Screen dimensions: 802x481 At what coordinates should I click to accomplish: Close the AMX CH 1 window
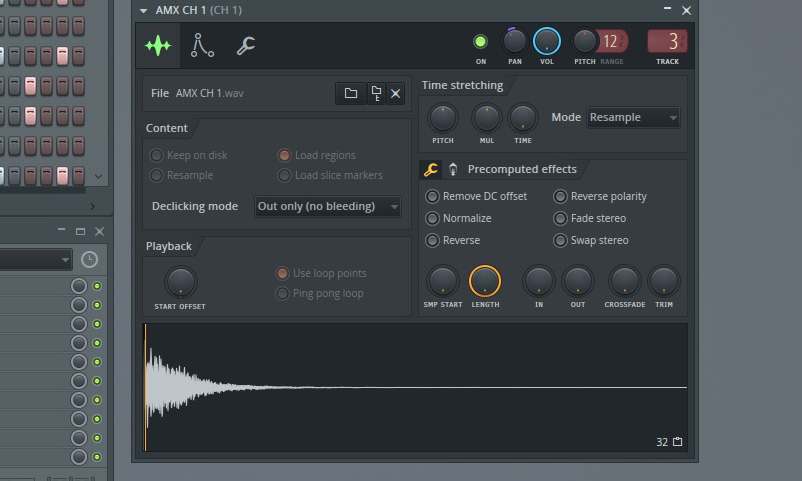click(x=686, y=10)
